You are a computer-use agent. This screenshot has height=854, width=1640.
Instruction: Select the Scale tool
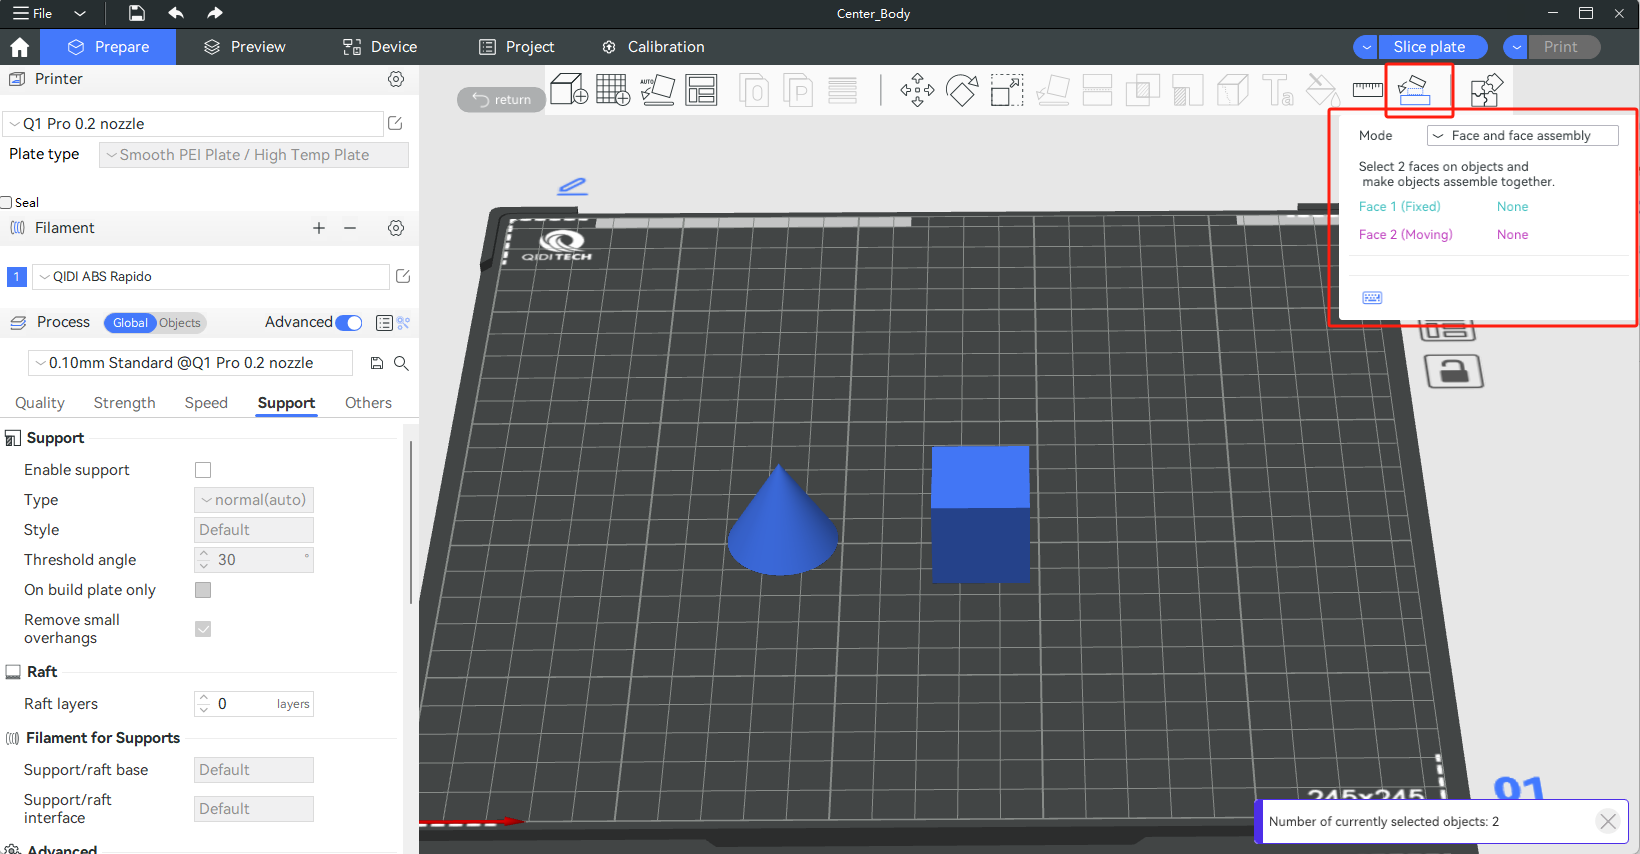pos(1006,91)
